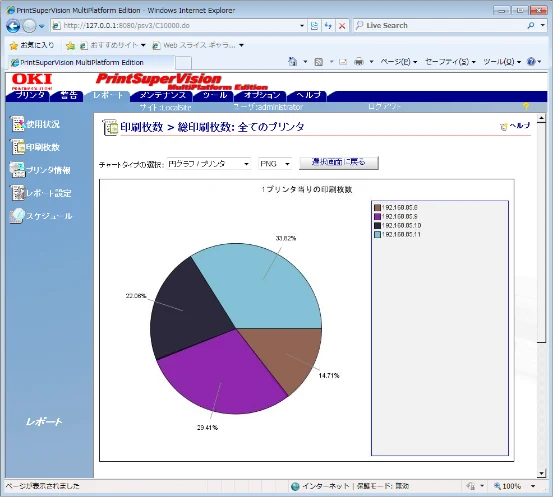Click purple swatch for 192.168.05.9
This screenshot has width=553, height=497.
[x=377, y=217]
